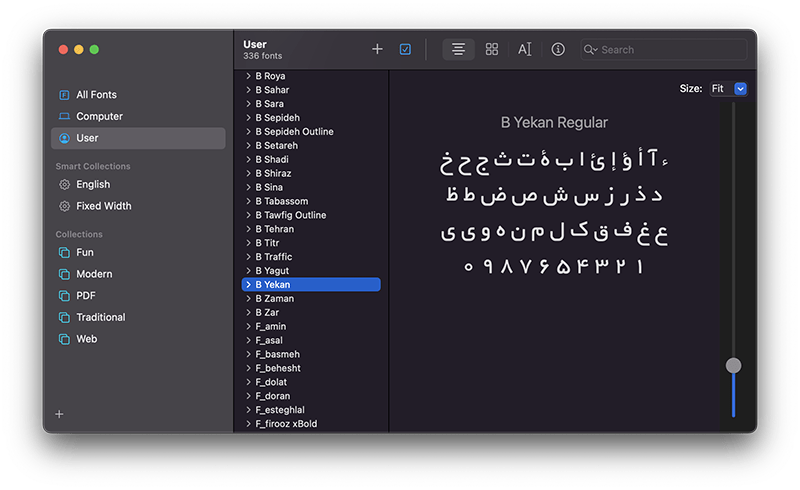Click the Fun collection icon

(x=64, y=253)
